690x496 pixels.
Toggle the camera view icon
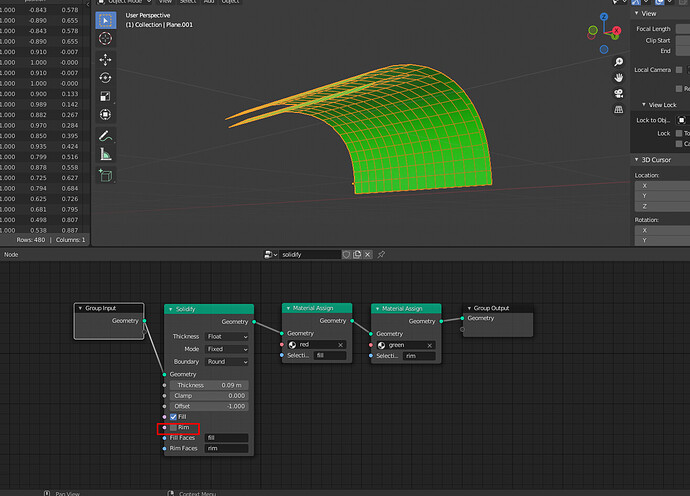tap(619, 94)
